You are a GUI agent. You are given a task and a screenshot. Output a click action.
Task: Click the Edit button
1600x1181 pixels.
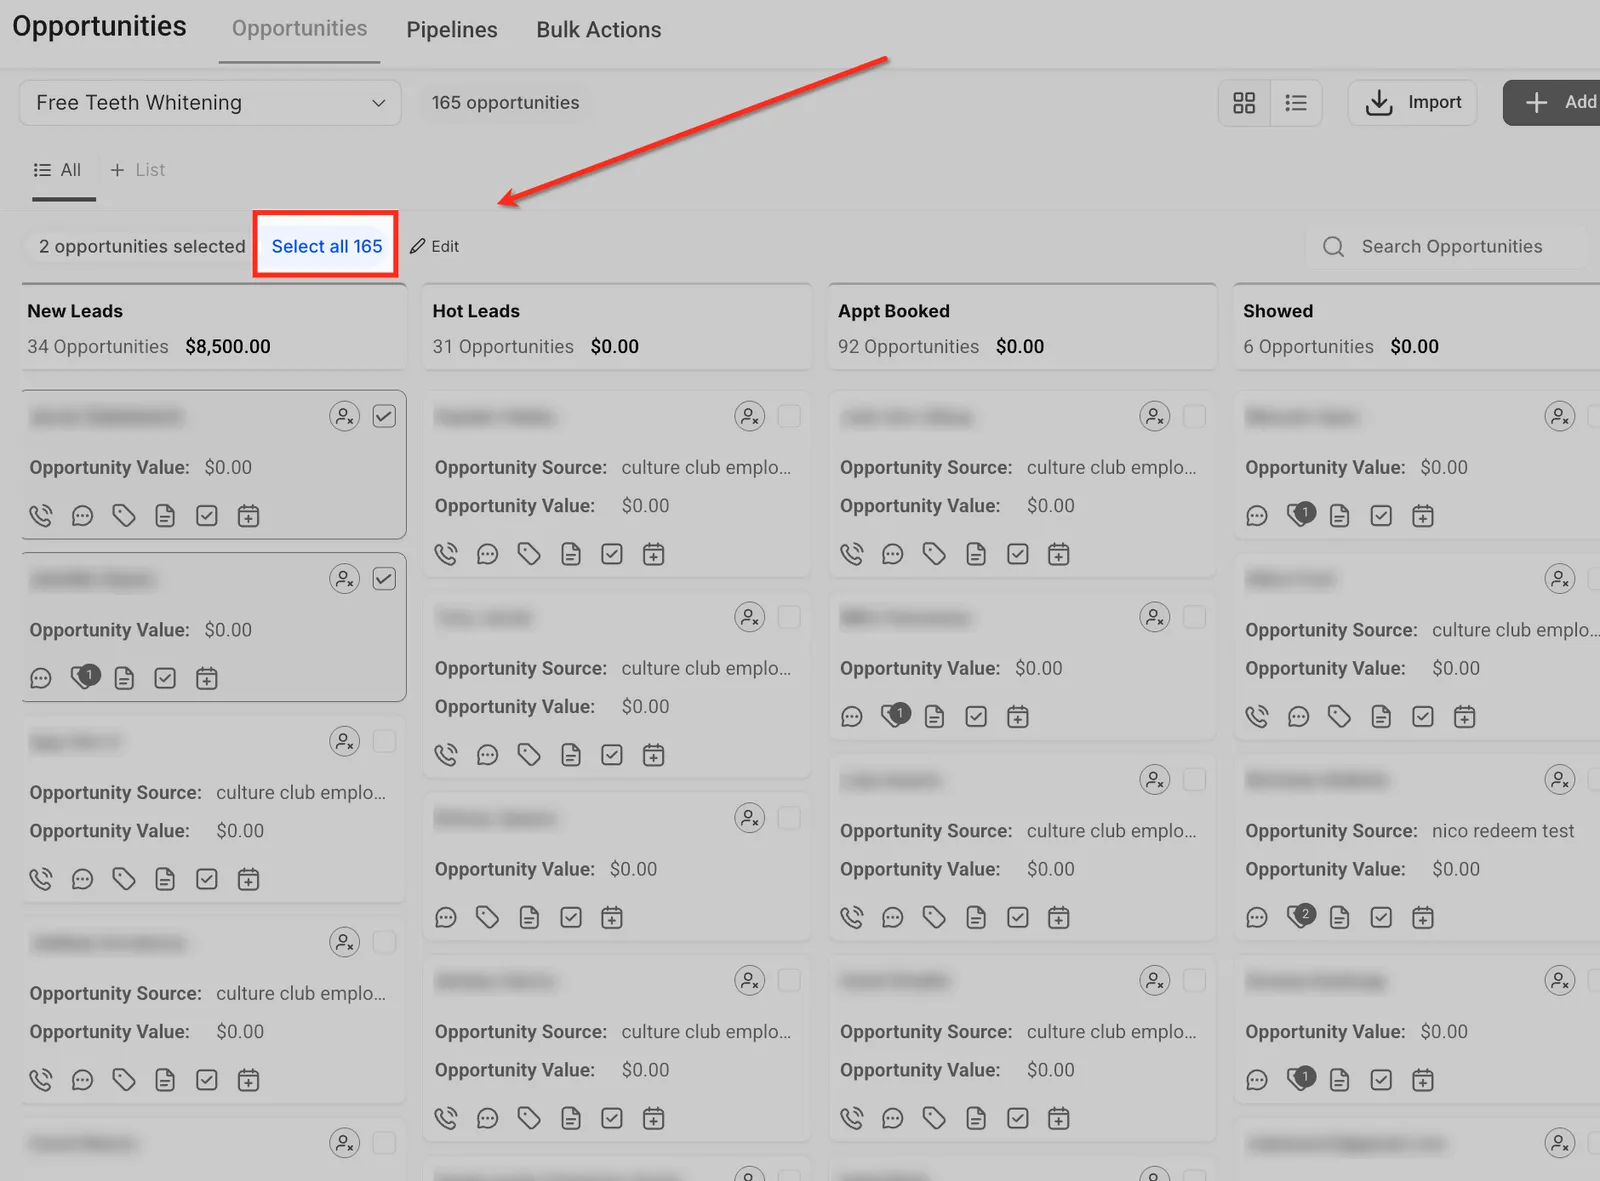[x=435, y=246]
